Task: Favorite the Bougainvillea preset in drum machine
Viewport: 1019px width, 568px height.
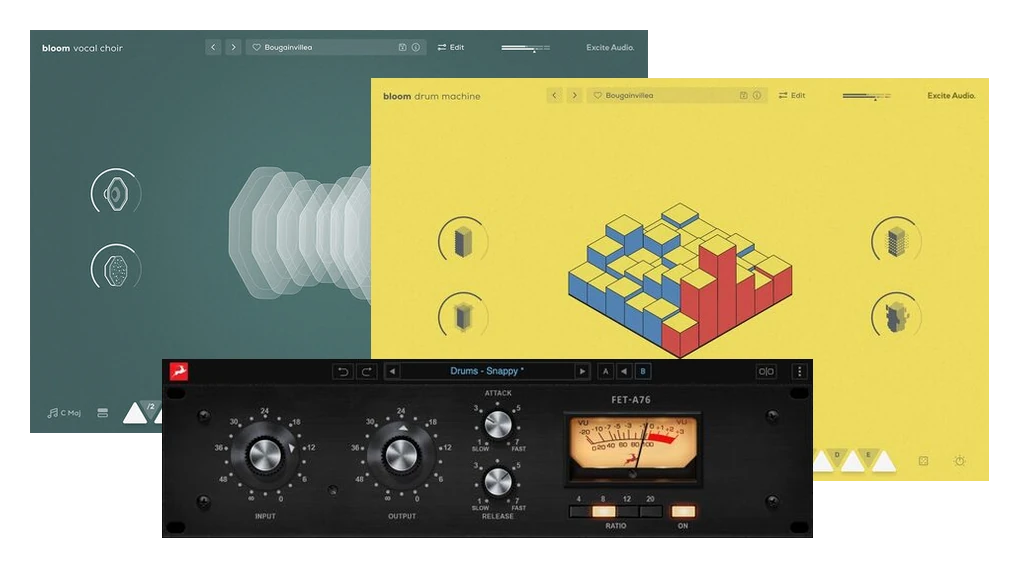Action: click(597, 96)
